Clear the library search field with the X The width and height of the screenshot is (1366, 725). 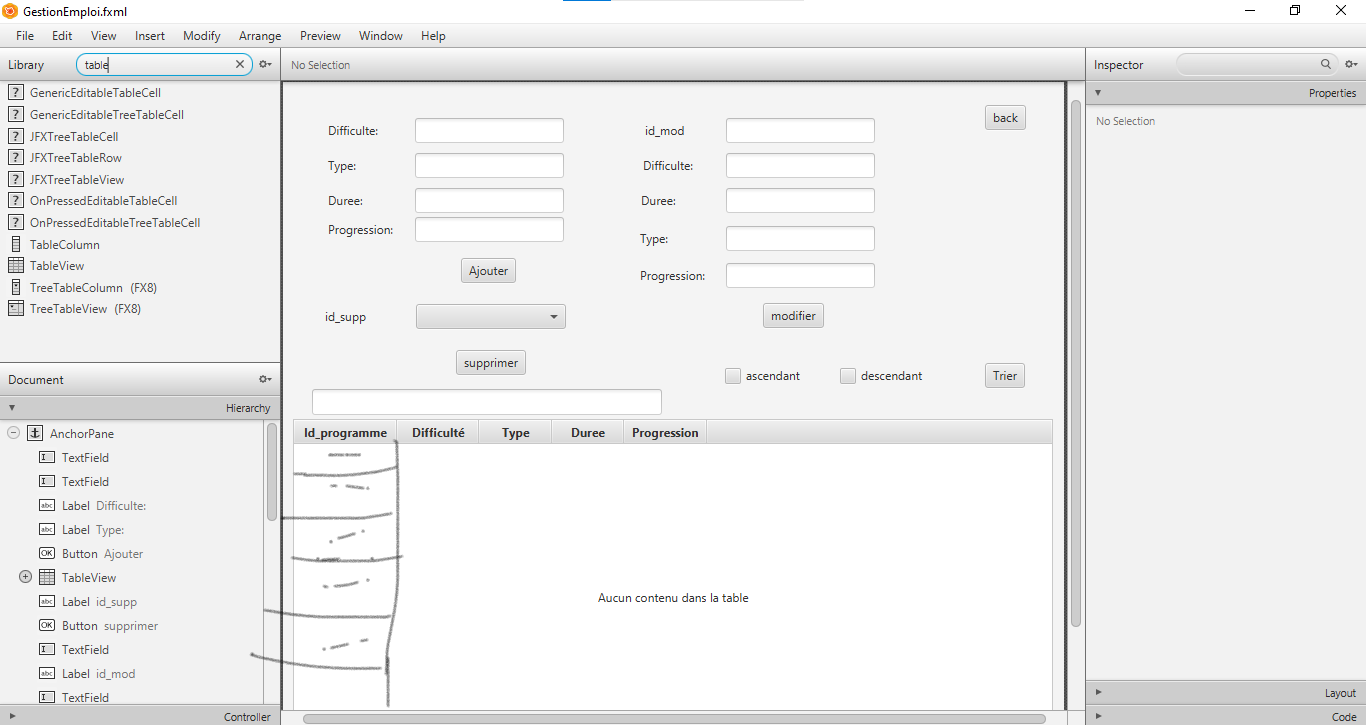(239, 63)
